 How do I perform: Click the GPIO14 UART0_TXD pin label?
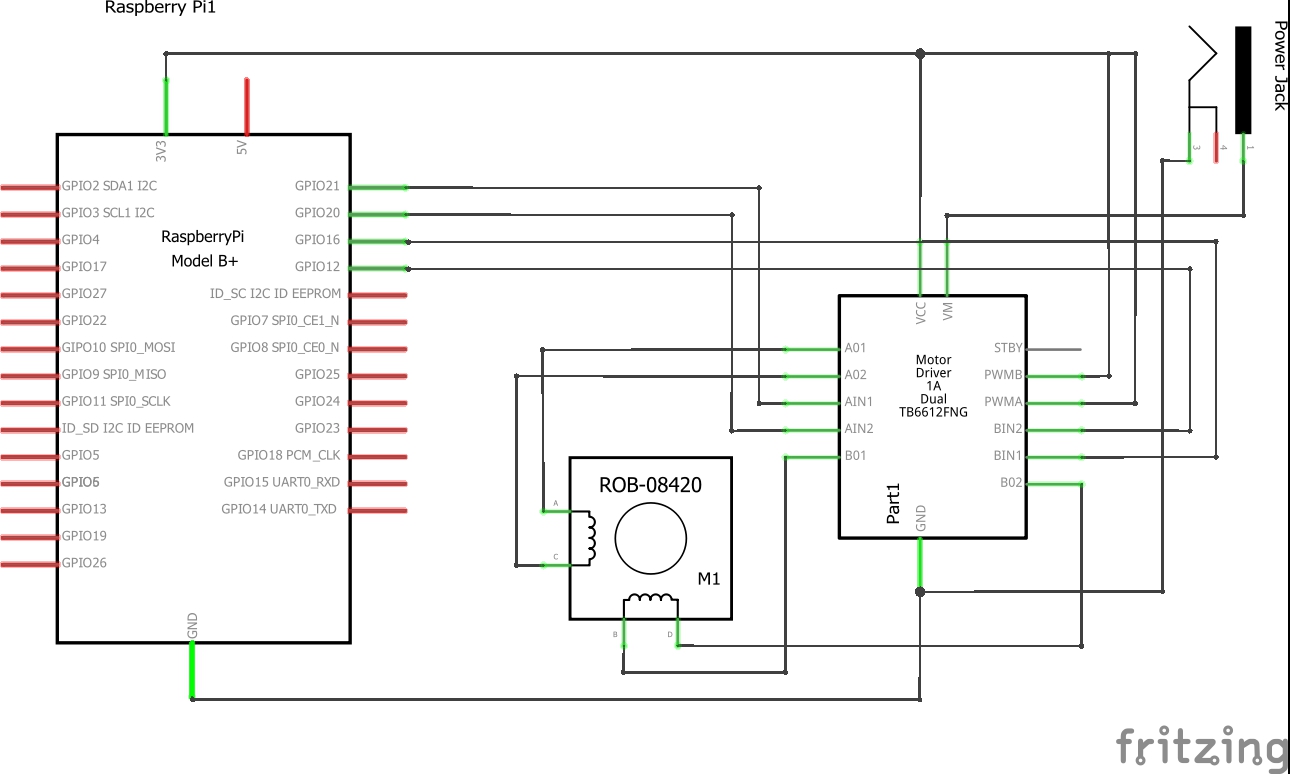[281, 509]
